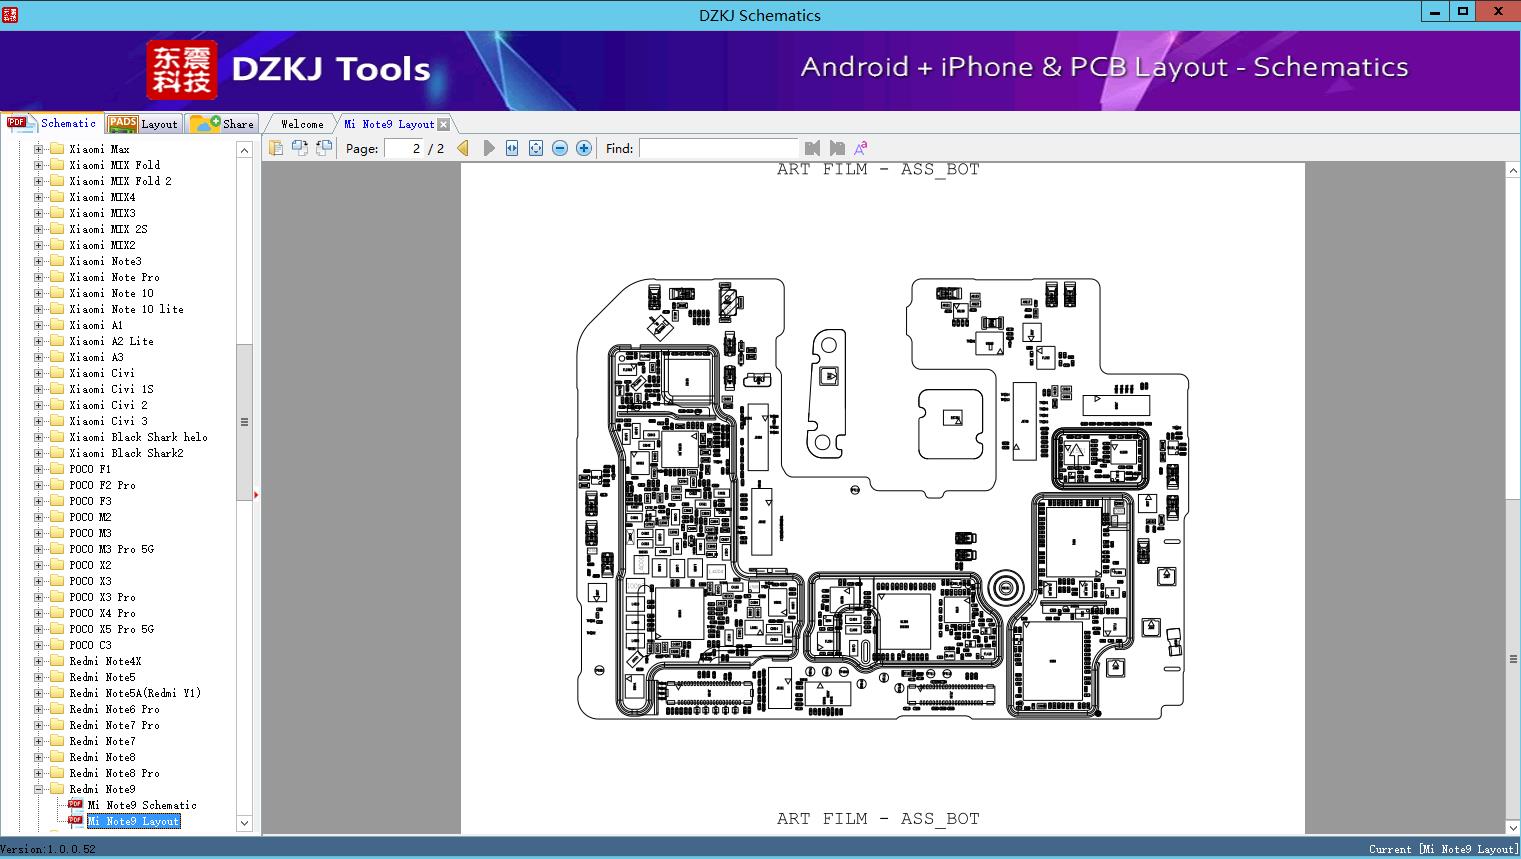This screenshot has height=859, width=1521.
Task: Toggle match case search option icon
Action: 861,148
